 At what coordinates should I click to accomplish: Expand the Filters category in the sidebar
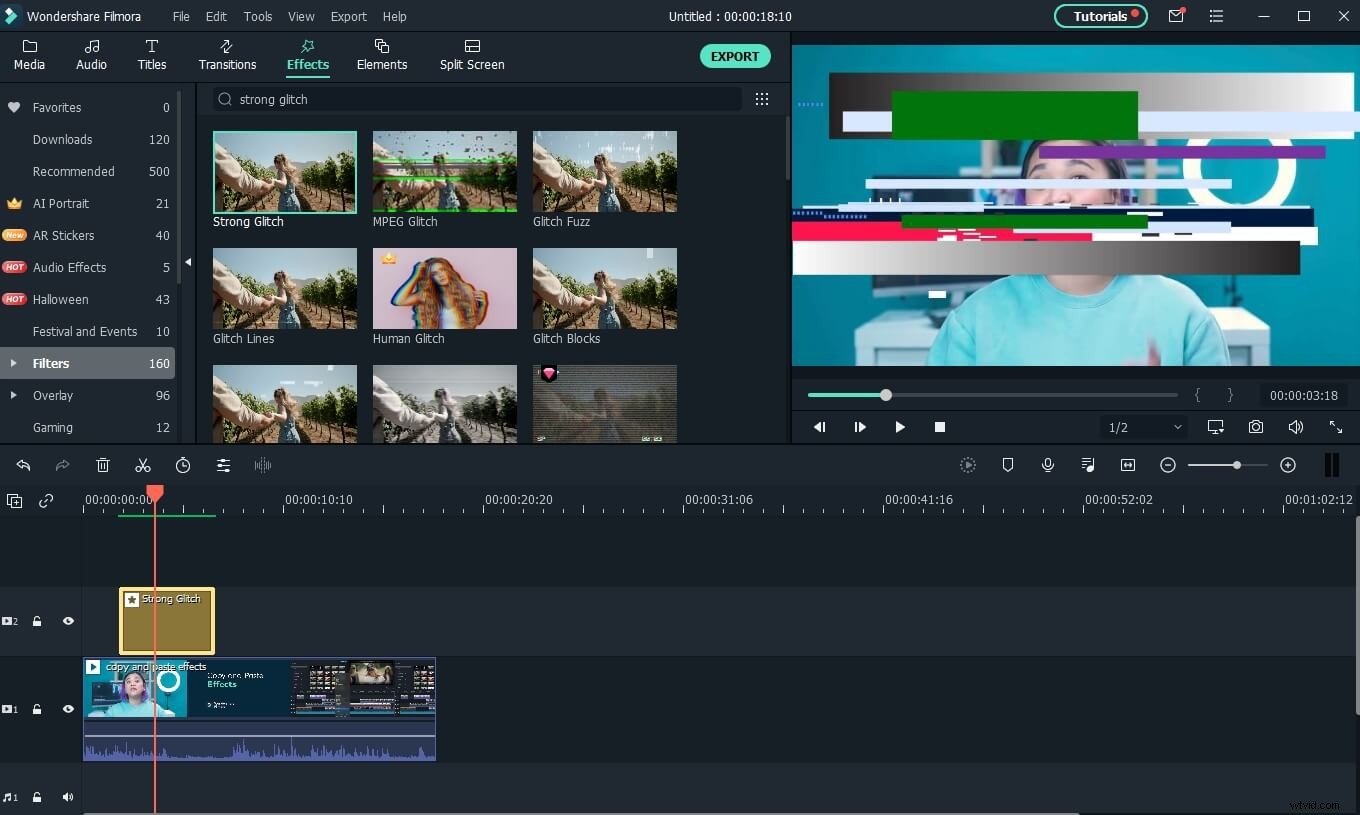13,363
